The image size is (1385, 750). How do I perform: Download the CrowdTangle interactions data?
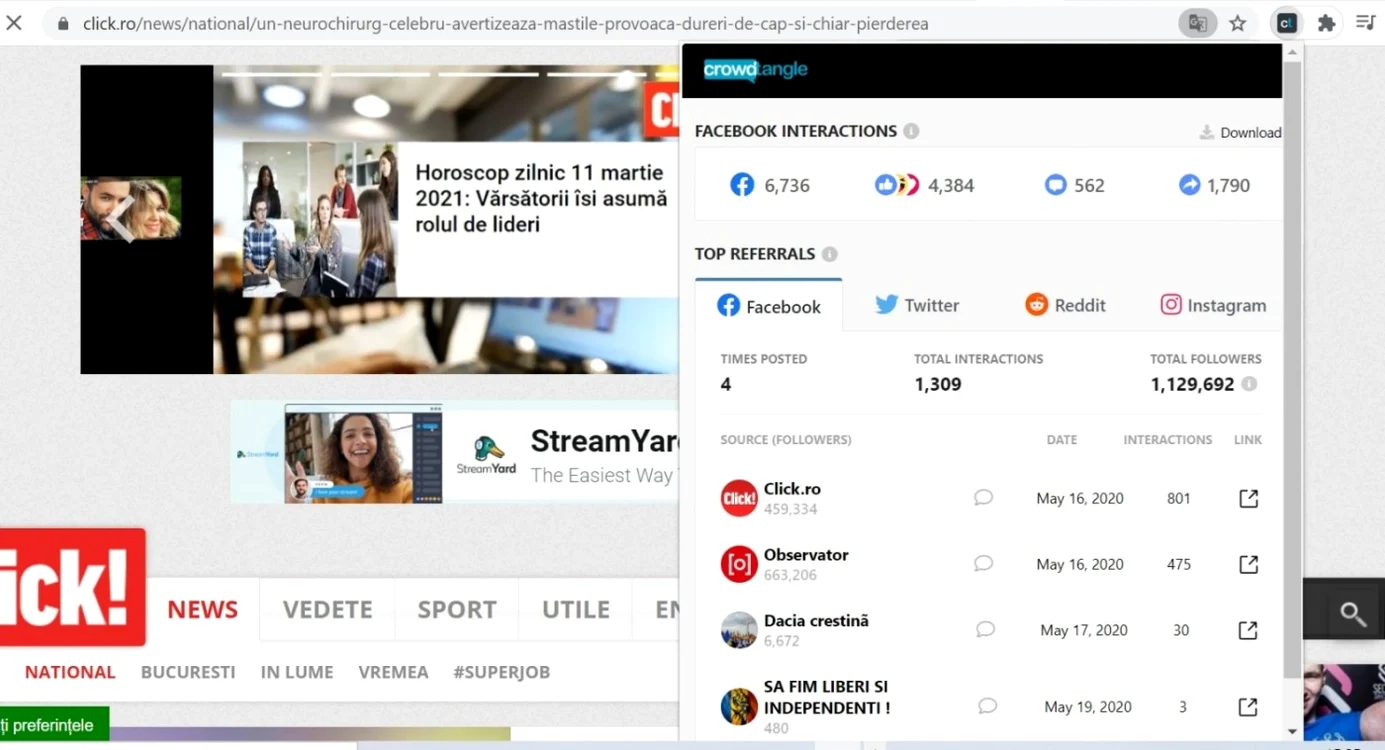pyautogui.click(x=1240, y=132)
